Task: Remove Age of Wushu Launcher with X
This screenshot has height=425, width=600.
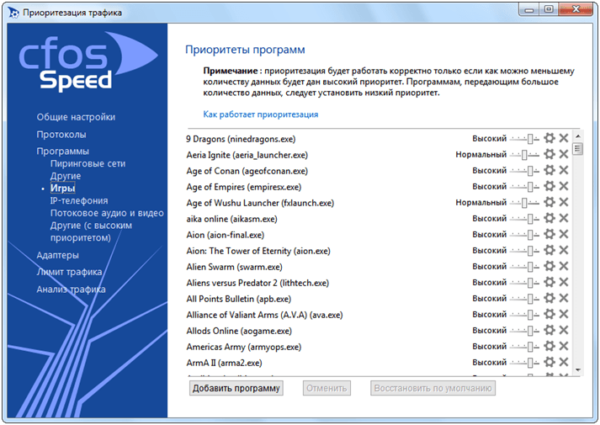Action: [564, 202]
